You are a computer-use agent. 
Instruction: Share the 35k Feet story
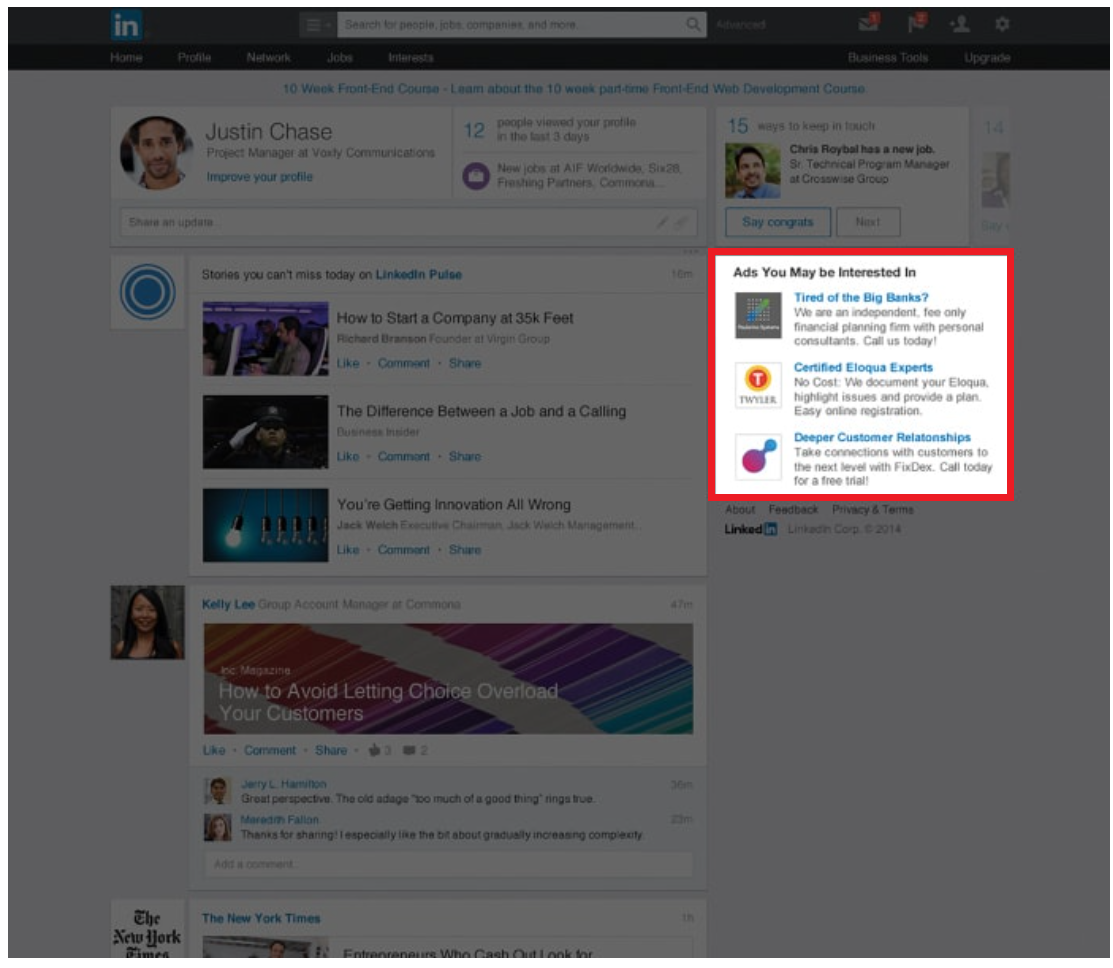(x=464, y=363)
